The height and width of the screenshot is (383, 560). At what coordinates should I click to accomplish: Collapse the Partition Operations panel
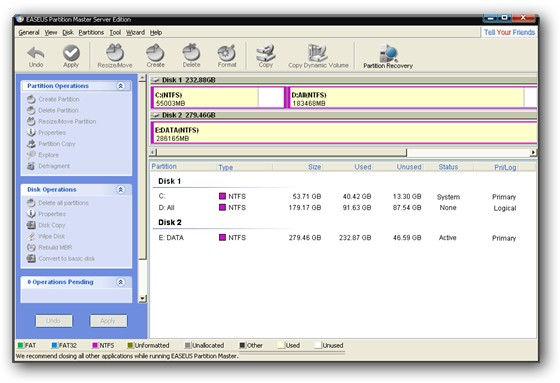click(121, 86)
